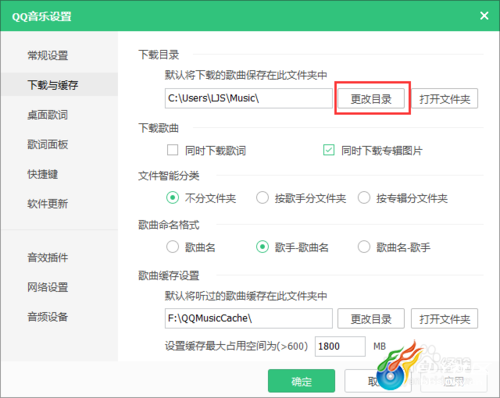
Task: Open 歌词面板 settings
Action: (x=48, y=144)
